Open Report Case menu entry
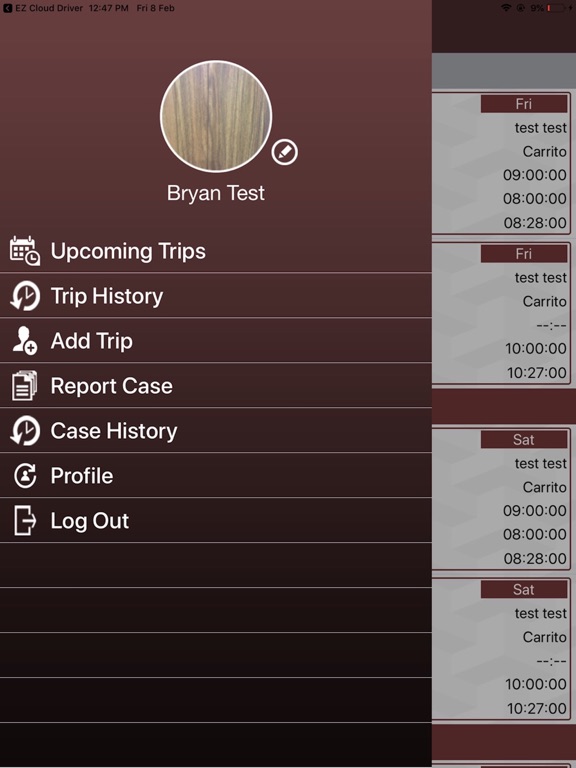 [216, 385]
